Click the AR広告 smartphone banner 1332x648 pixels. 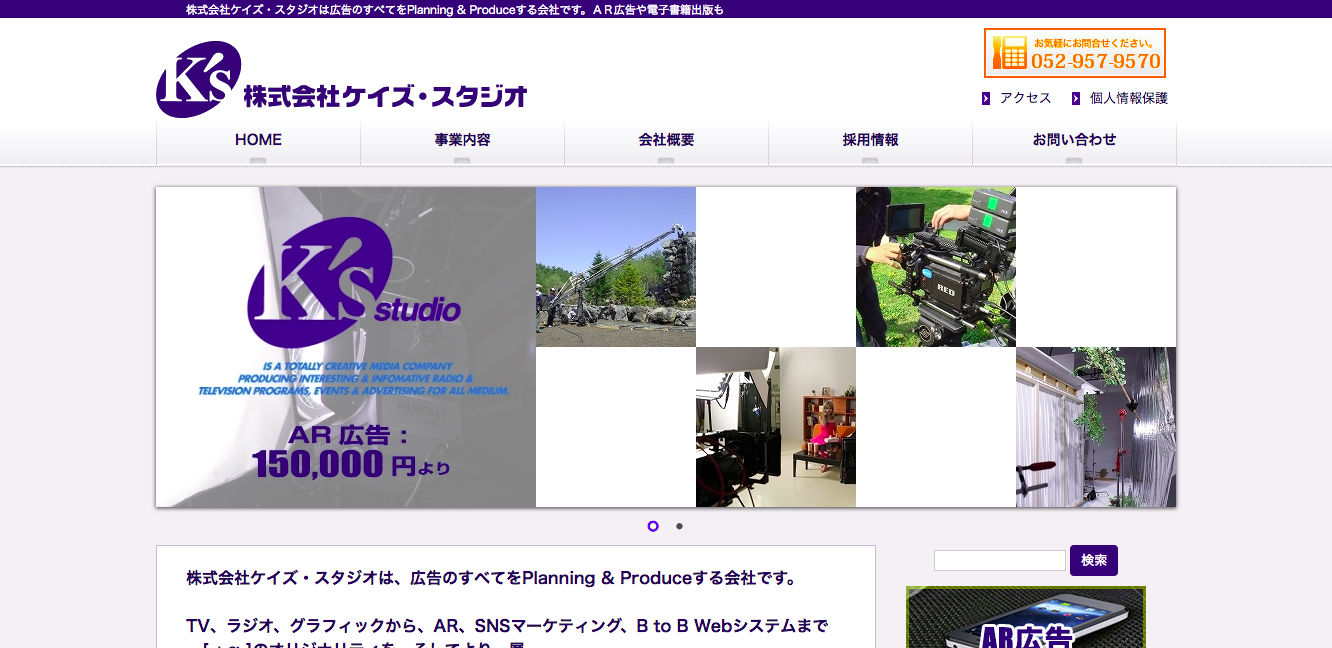pyautogui.click(x=1025, y=617)
